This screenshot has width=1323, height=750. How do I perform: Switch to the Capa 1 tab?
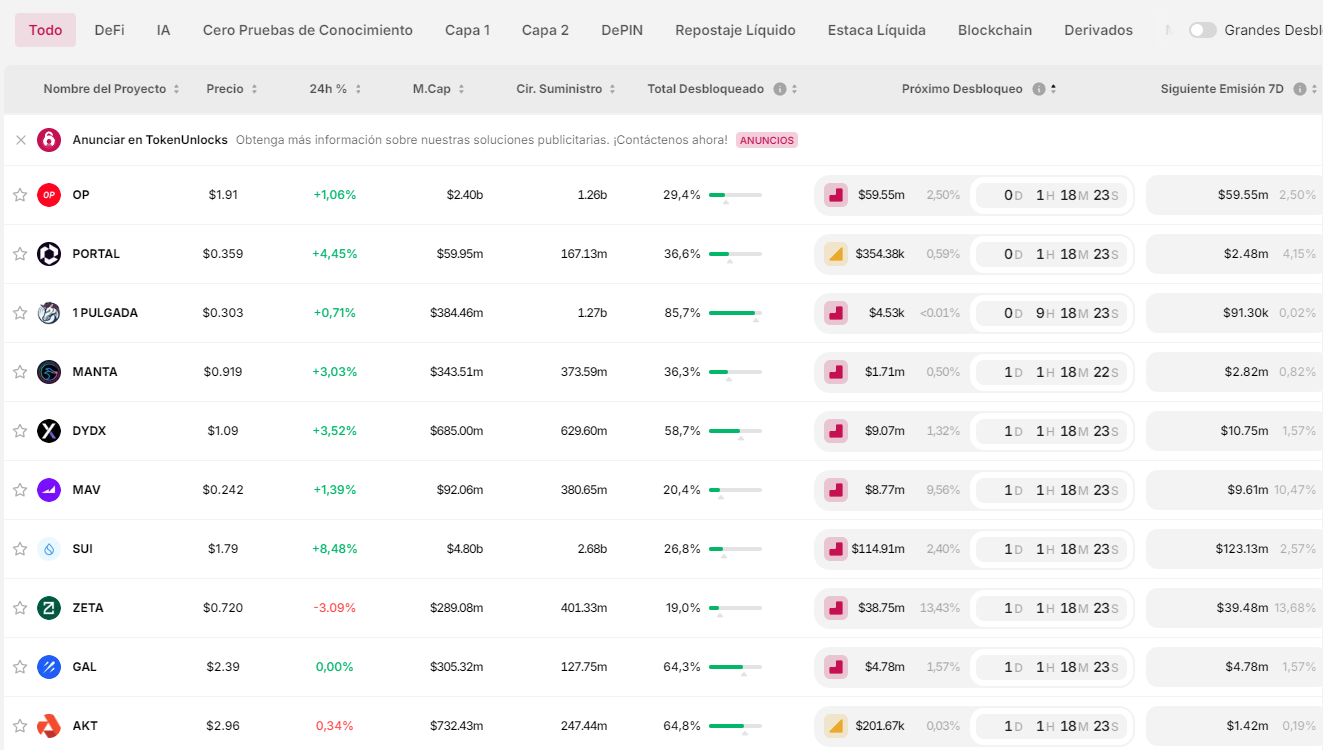[x=467, y=30]
